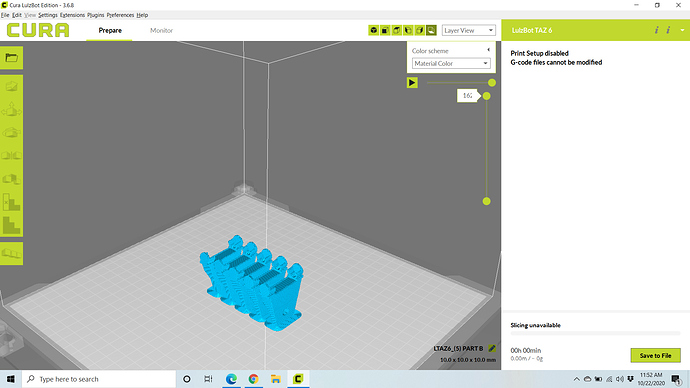The height and width of the screenshot is (388, 690).
Task: Switch camera to left side view icon
Action: coord(408,30)
